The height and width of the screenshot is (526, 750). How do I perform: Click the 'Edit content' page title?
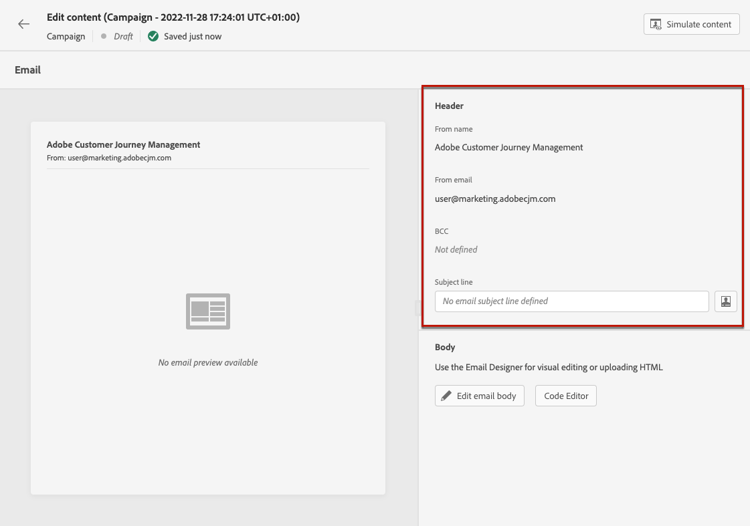(x=173, y=17)
